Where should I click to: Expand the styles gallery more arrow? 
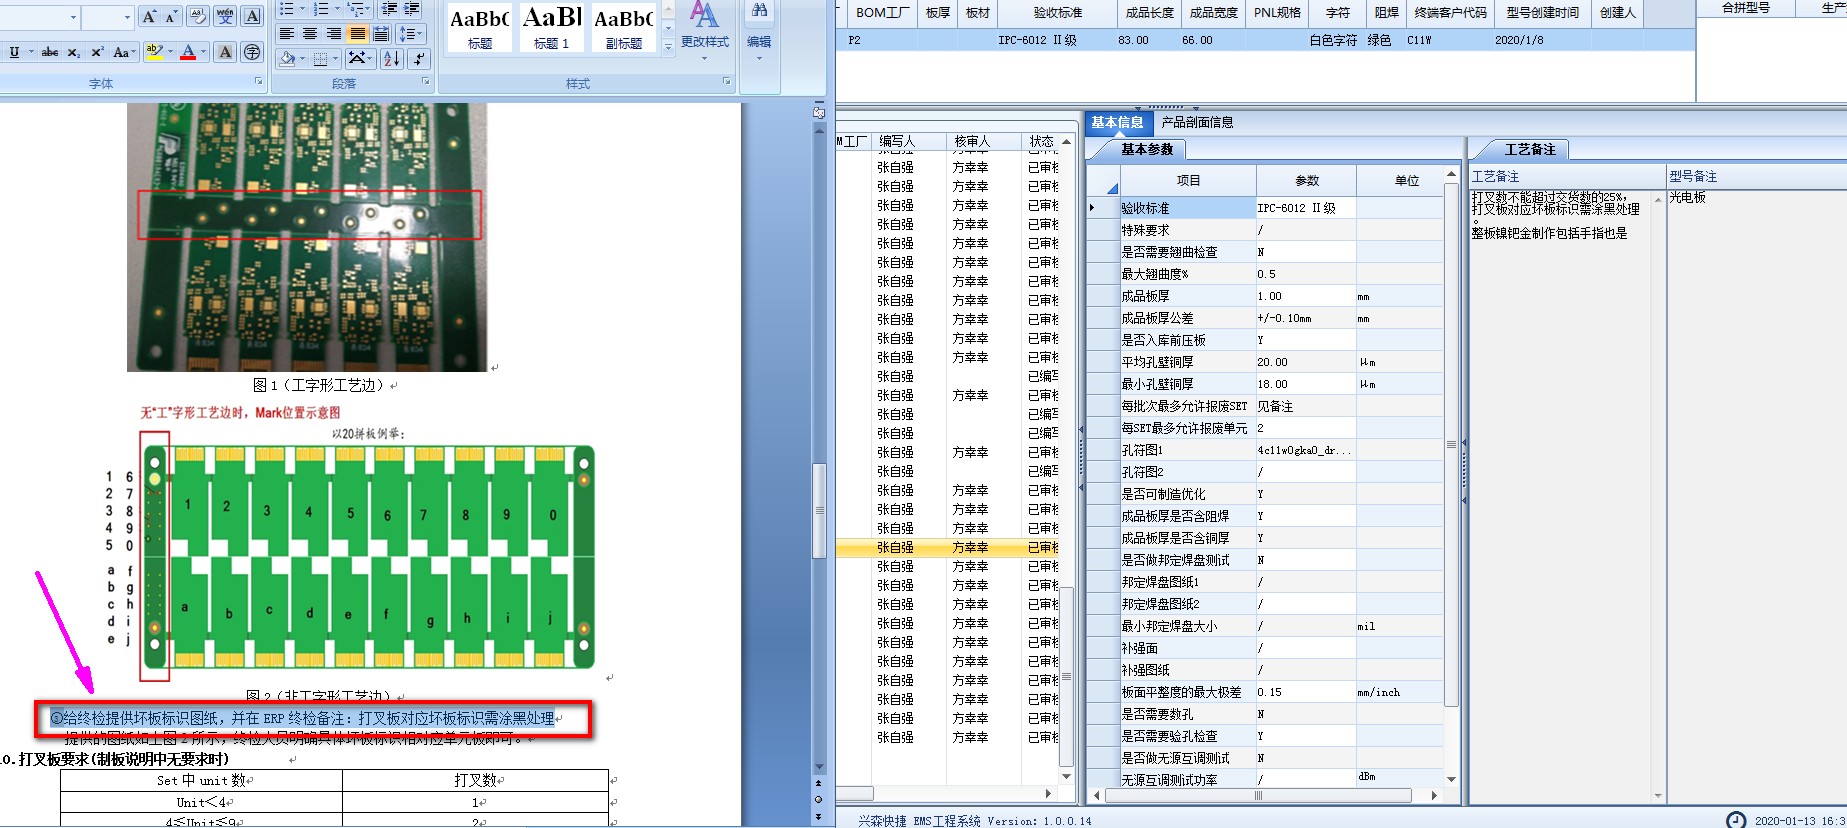pyautogui.click(x=668, y=46)
